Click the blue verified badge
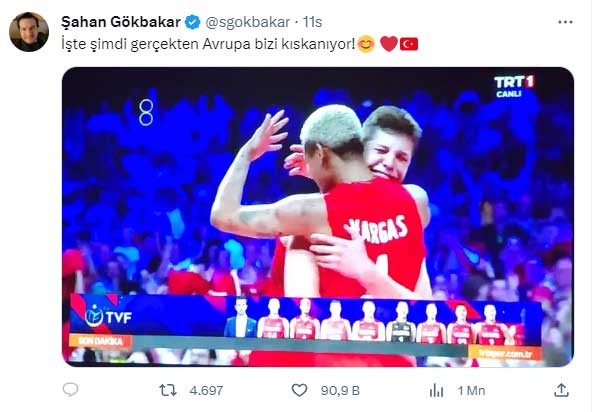Screen dimensions: 598x412 [193, 22]
